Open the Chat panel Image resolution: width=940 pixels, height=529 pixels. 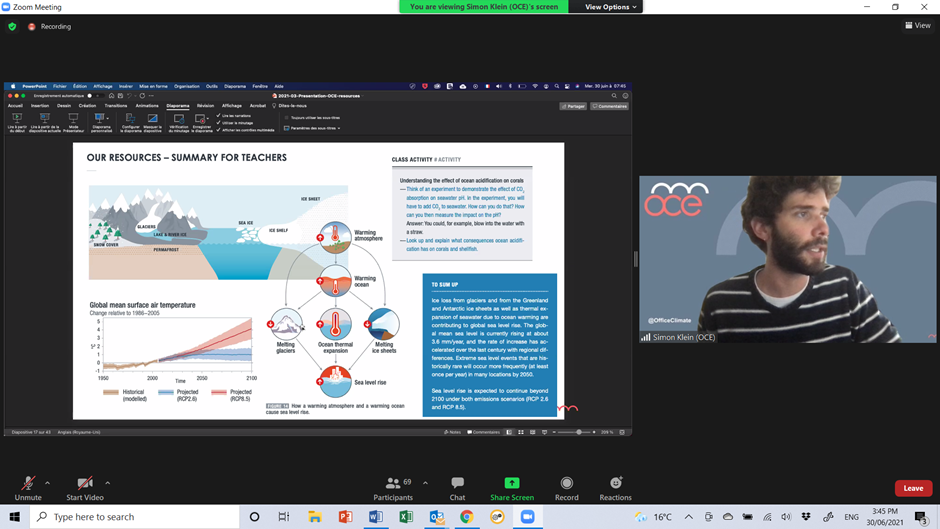457,484
